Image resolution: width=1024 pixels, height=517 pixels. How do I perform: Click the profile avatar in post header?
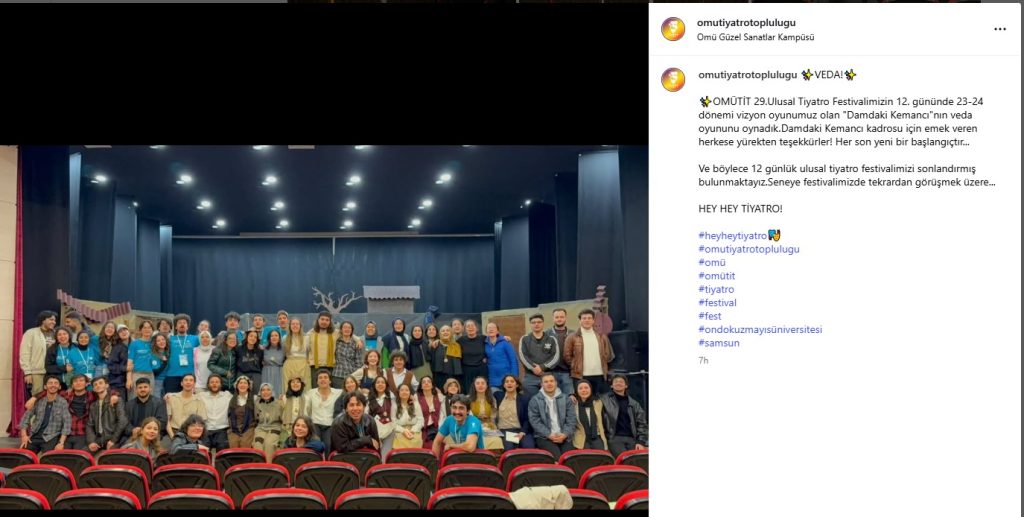coord(673,29)
